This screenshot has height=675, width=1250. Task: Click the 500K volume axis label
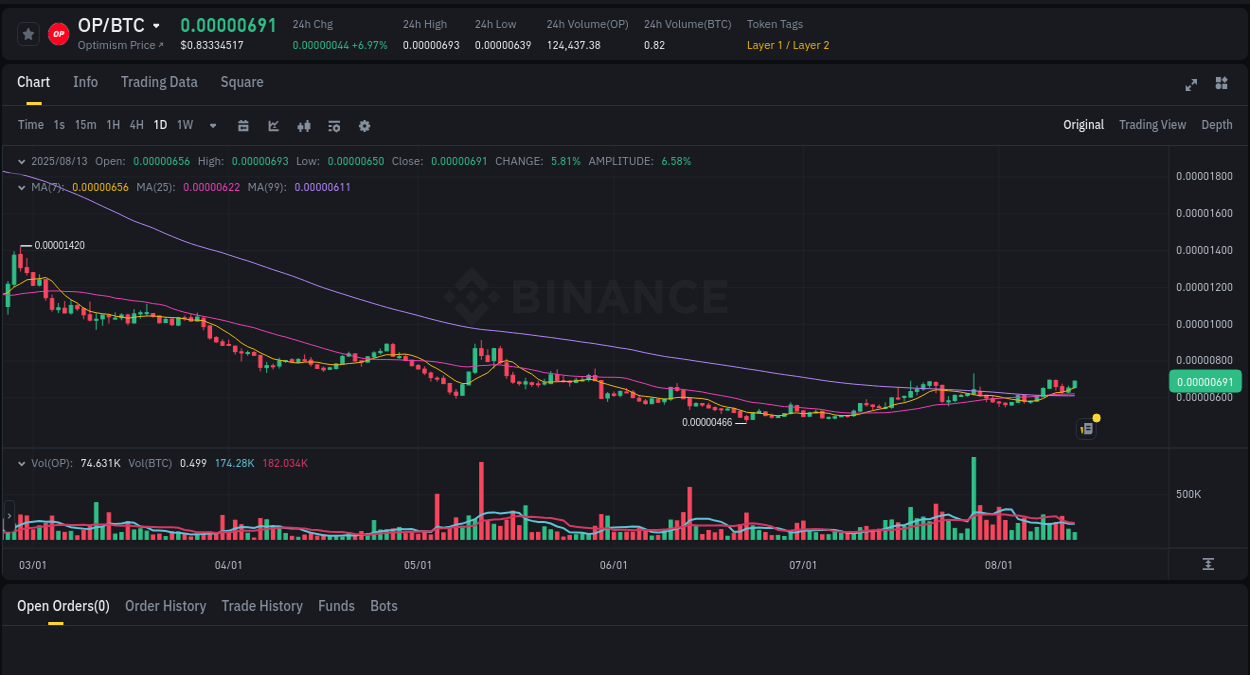1188,494
